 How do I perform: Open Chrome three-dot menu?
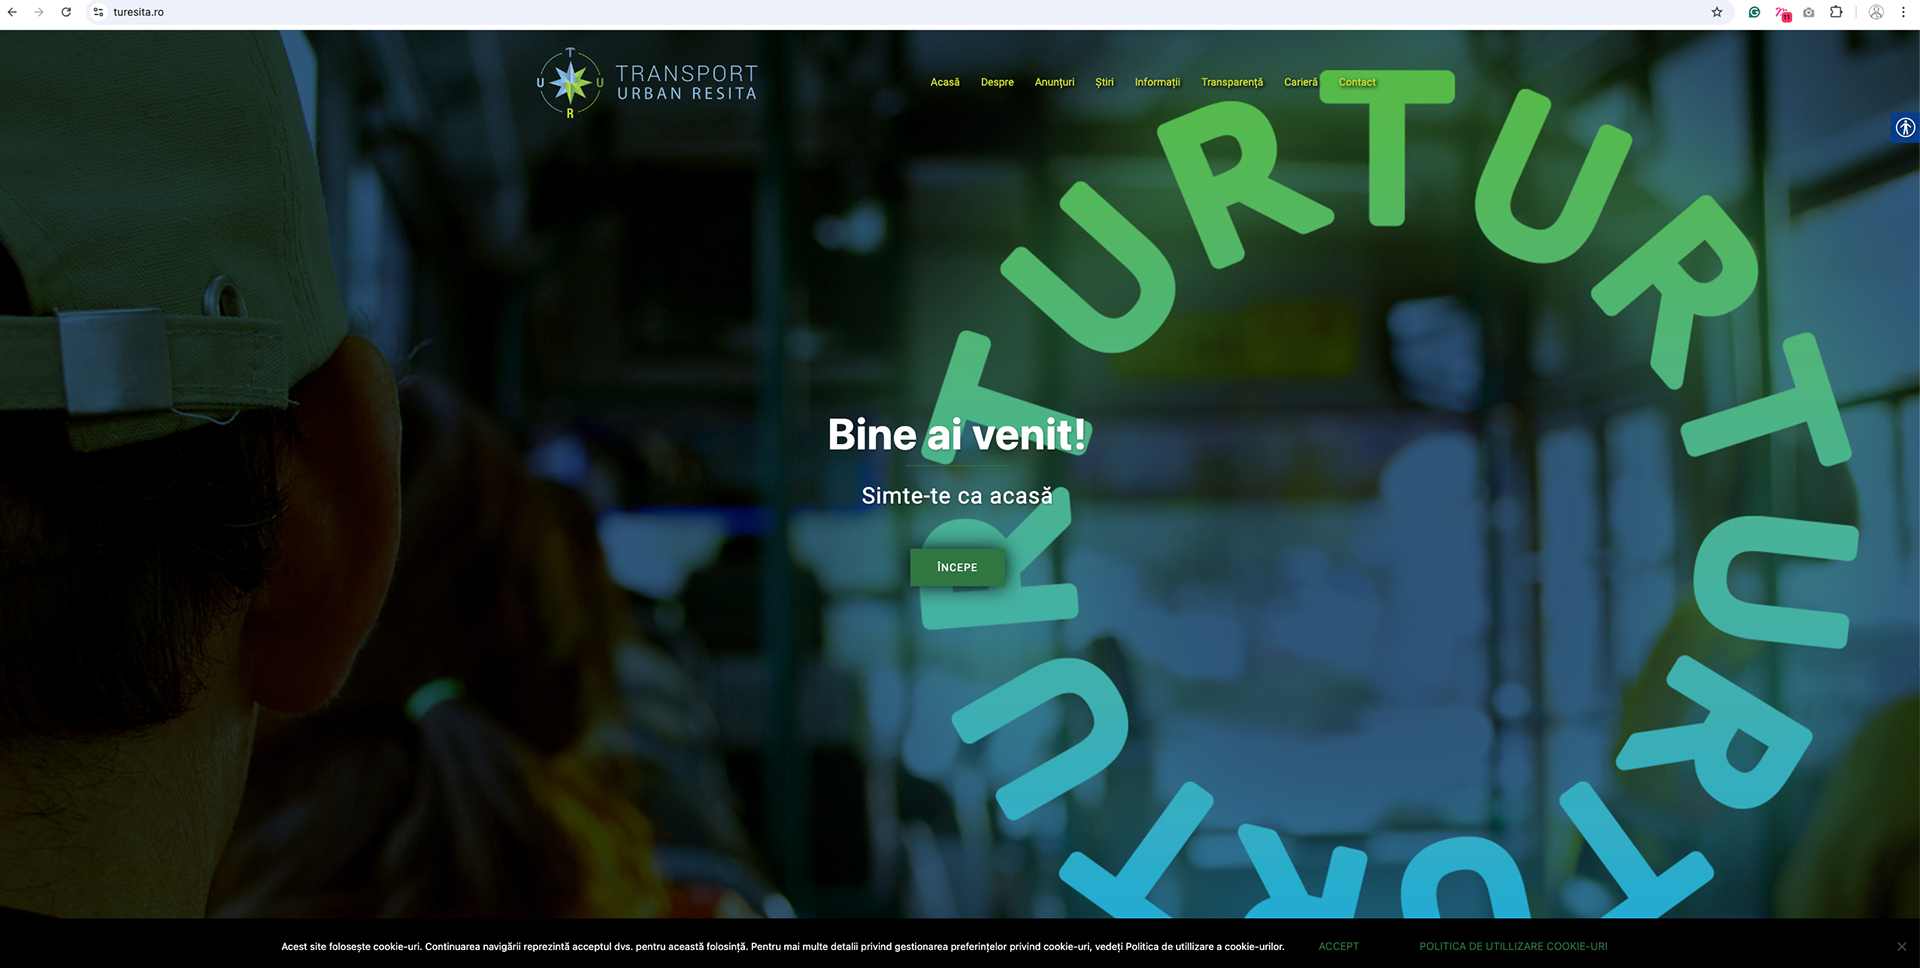click(1903, 12)
